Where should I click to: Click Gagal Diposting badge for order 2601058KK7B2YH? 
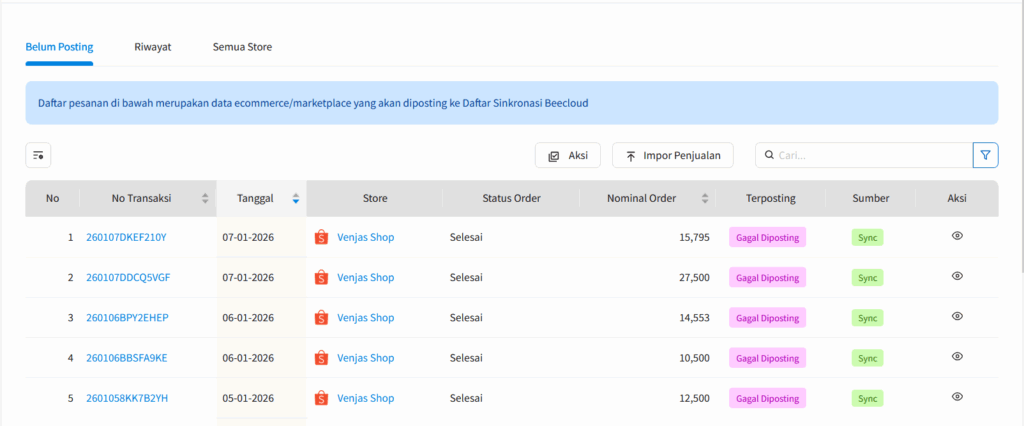pyautogui.click(x=767, y=399)
